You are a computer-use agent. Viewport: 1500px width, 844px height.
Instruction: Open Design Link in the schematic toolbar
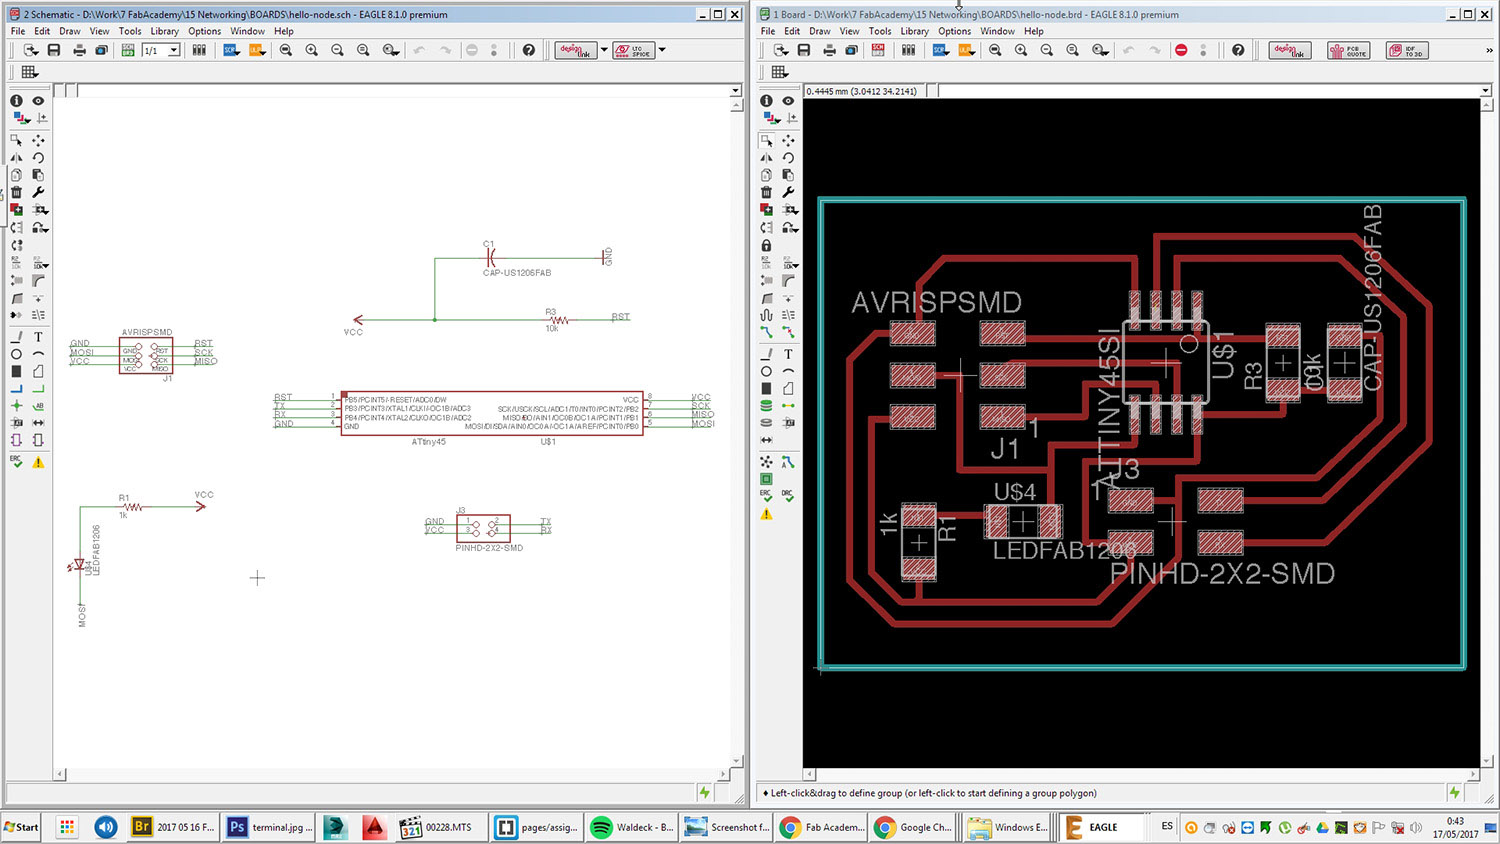tap(575, 50)
